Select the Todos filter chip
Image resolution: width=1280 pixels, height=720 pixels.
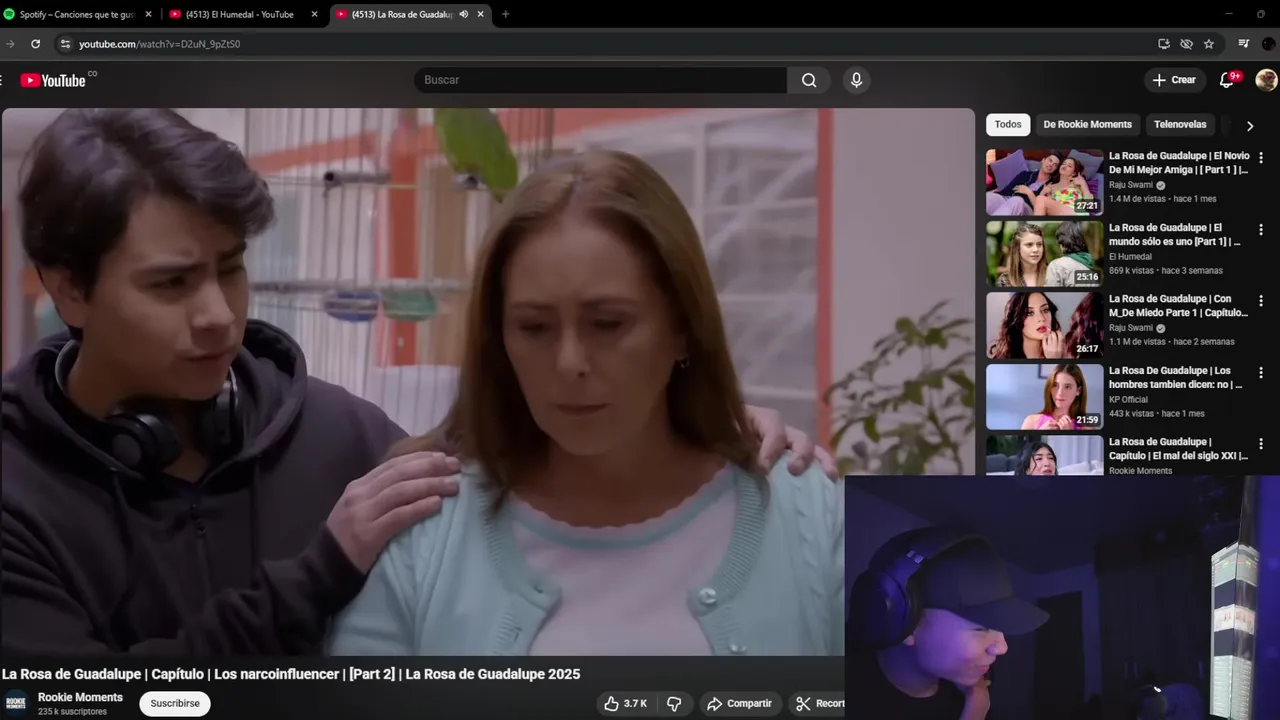1008,125
